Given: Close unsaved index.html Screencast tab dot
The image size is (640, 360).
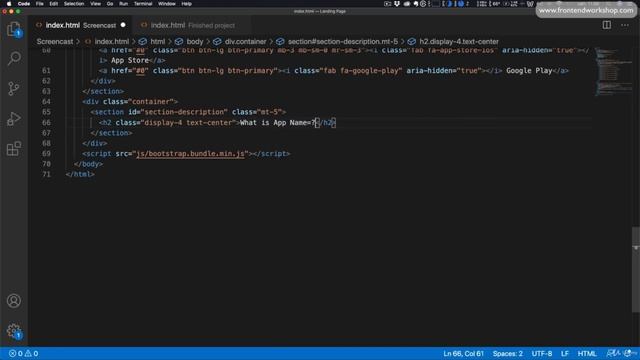Looking at the screenshot, I should (123, 25).
